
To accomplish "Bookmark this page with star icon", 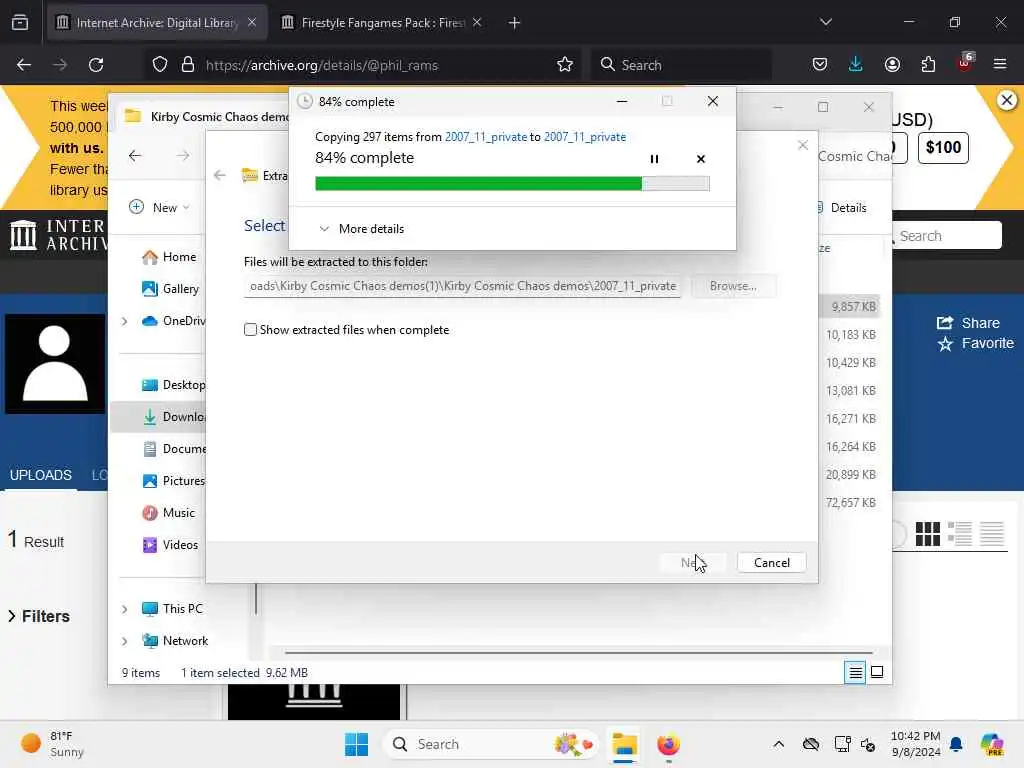I will click(x=565, y=64).
